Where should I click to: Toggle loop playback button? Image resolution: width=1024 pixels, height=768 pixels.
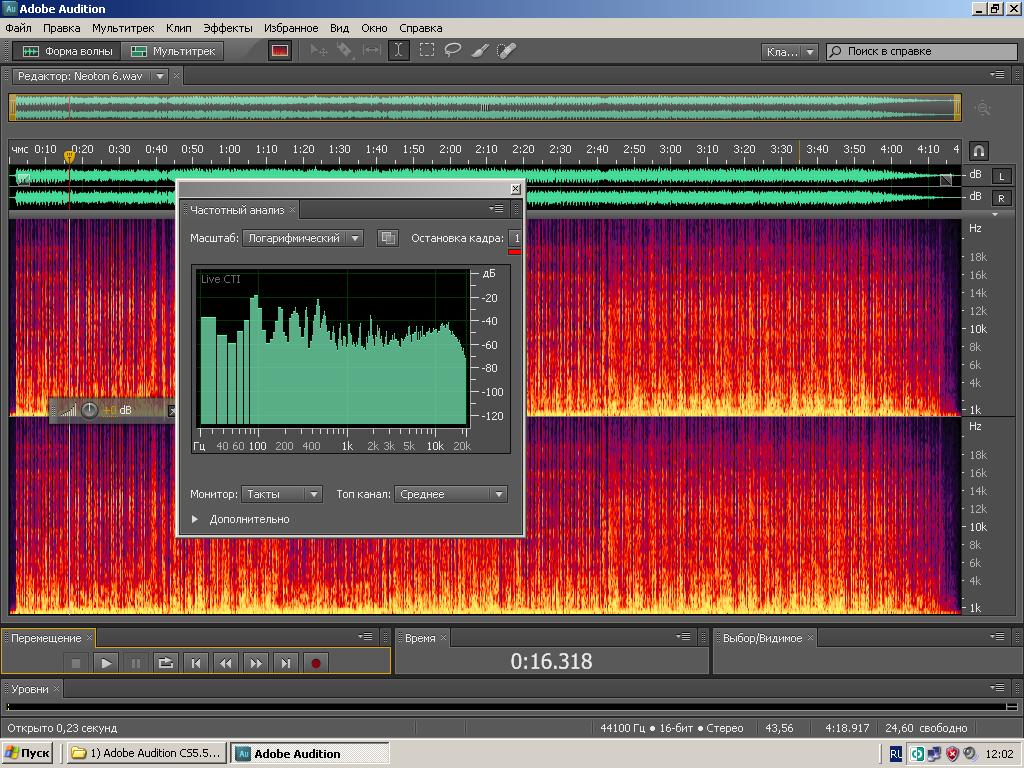(166, 662)
